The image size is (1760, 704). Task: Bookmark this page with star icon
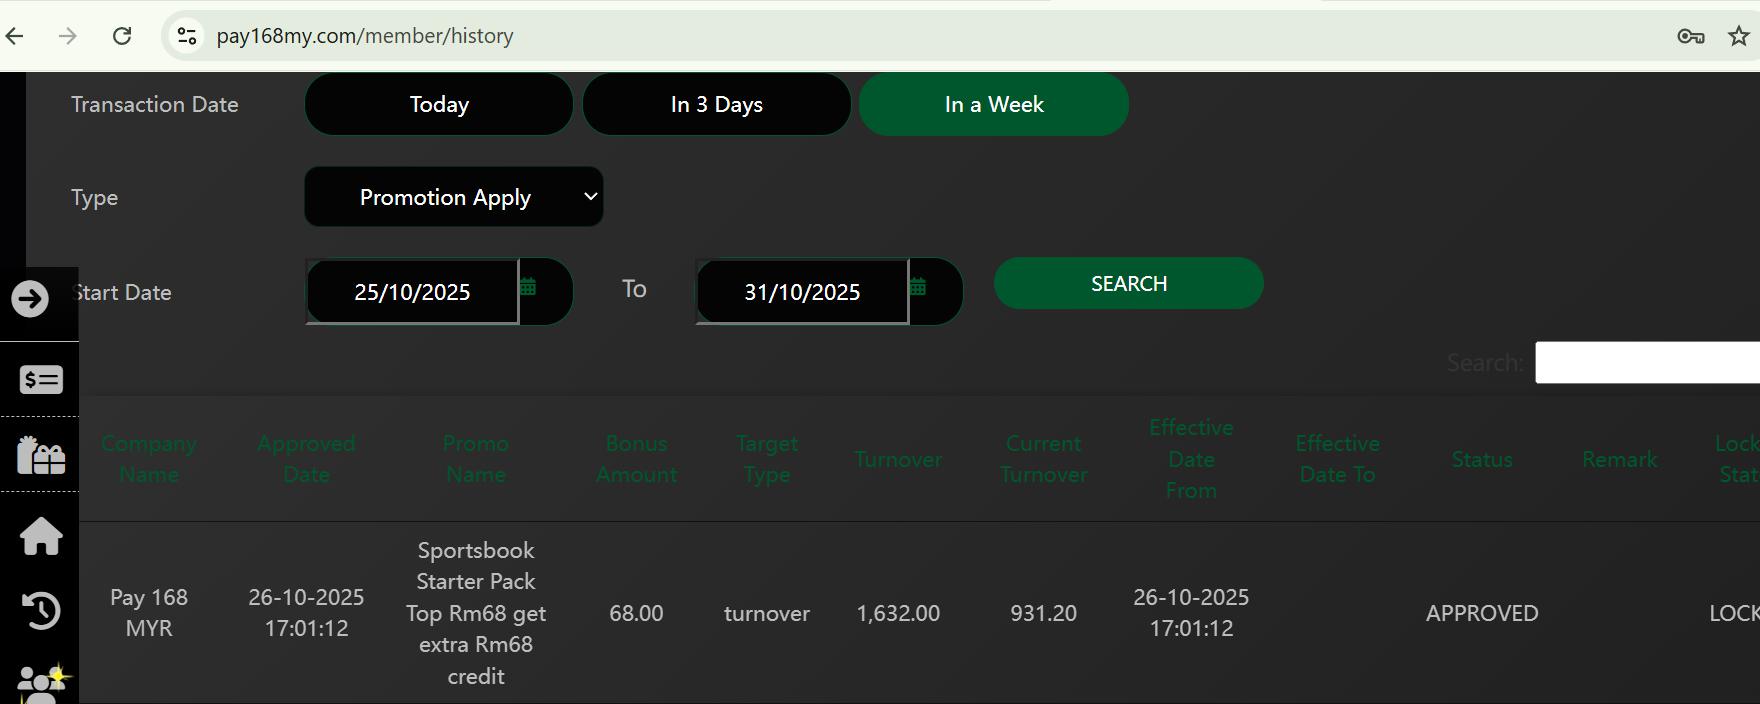(1739, 36)
